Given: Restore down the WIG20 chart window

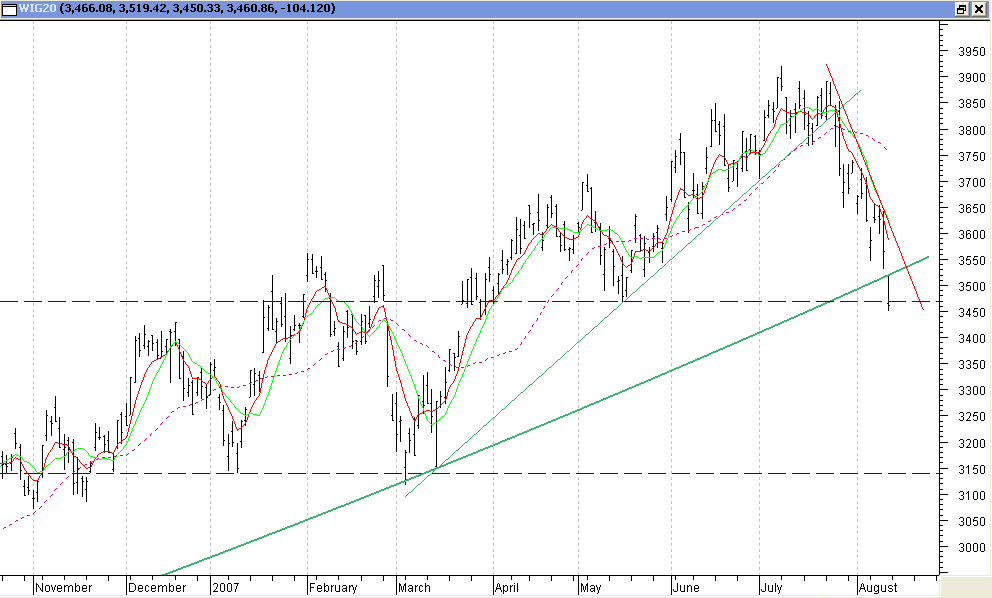Looking at the screenshot, I should [x=962, y=9].
